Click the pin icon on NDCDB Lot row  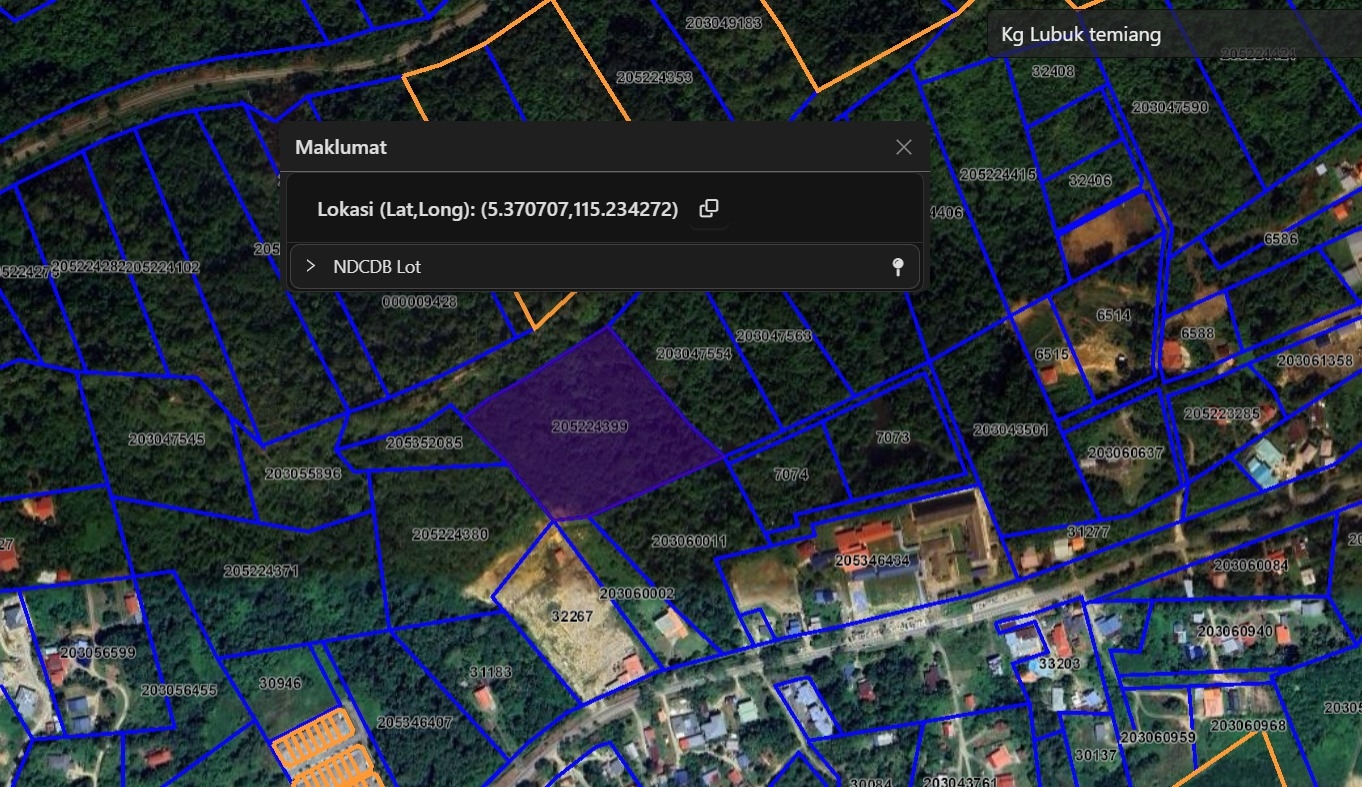click(897, 267)
